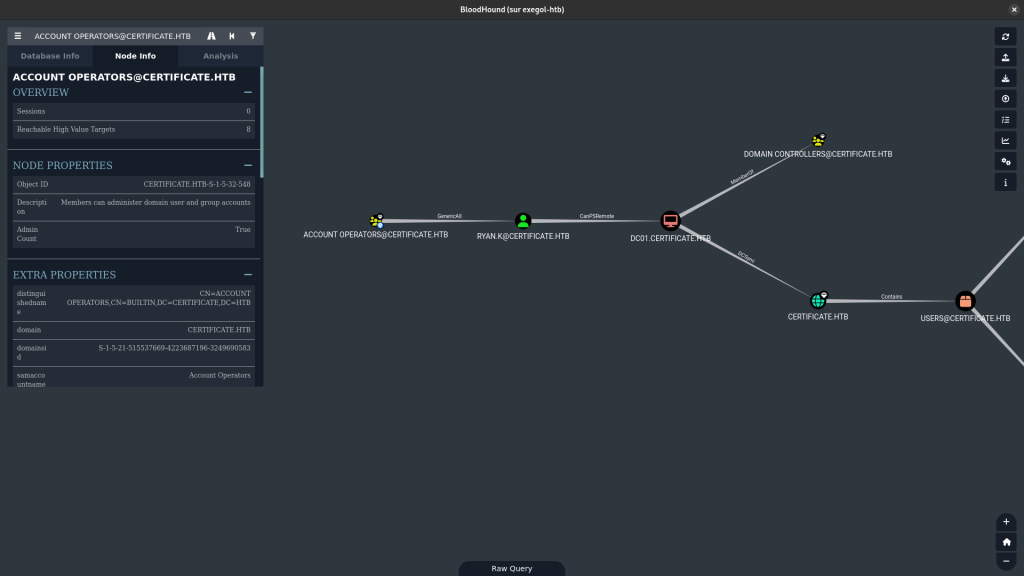Screen dimensions: 1024x576
Task: Switch to the Node Info tab
Action: 135,56
